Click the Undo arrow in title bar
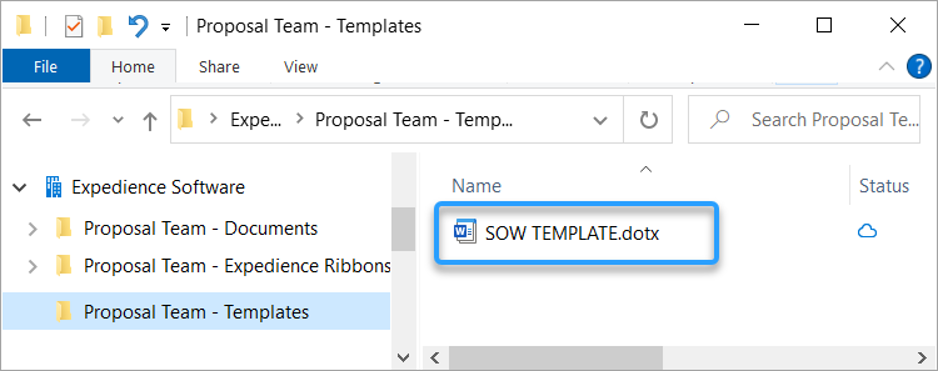The image size is (939, 372). [x=138, y=26]
